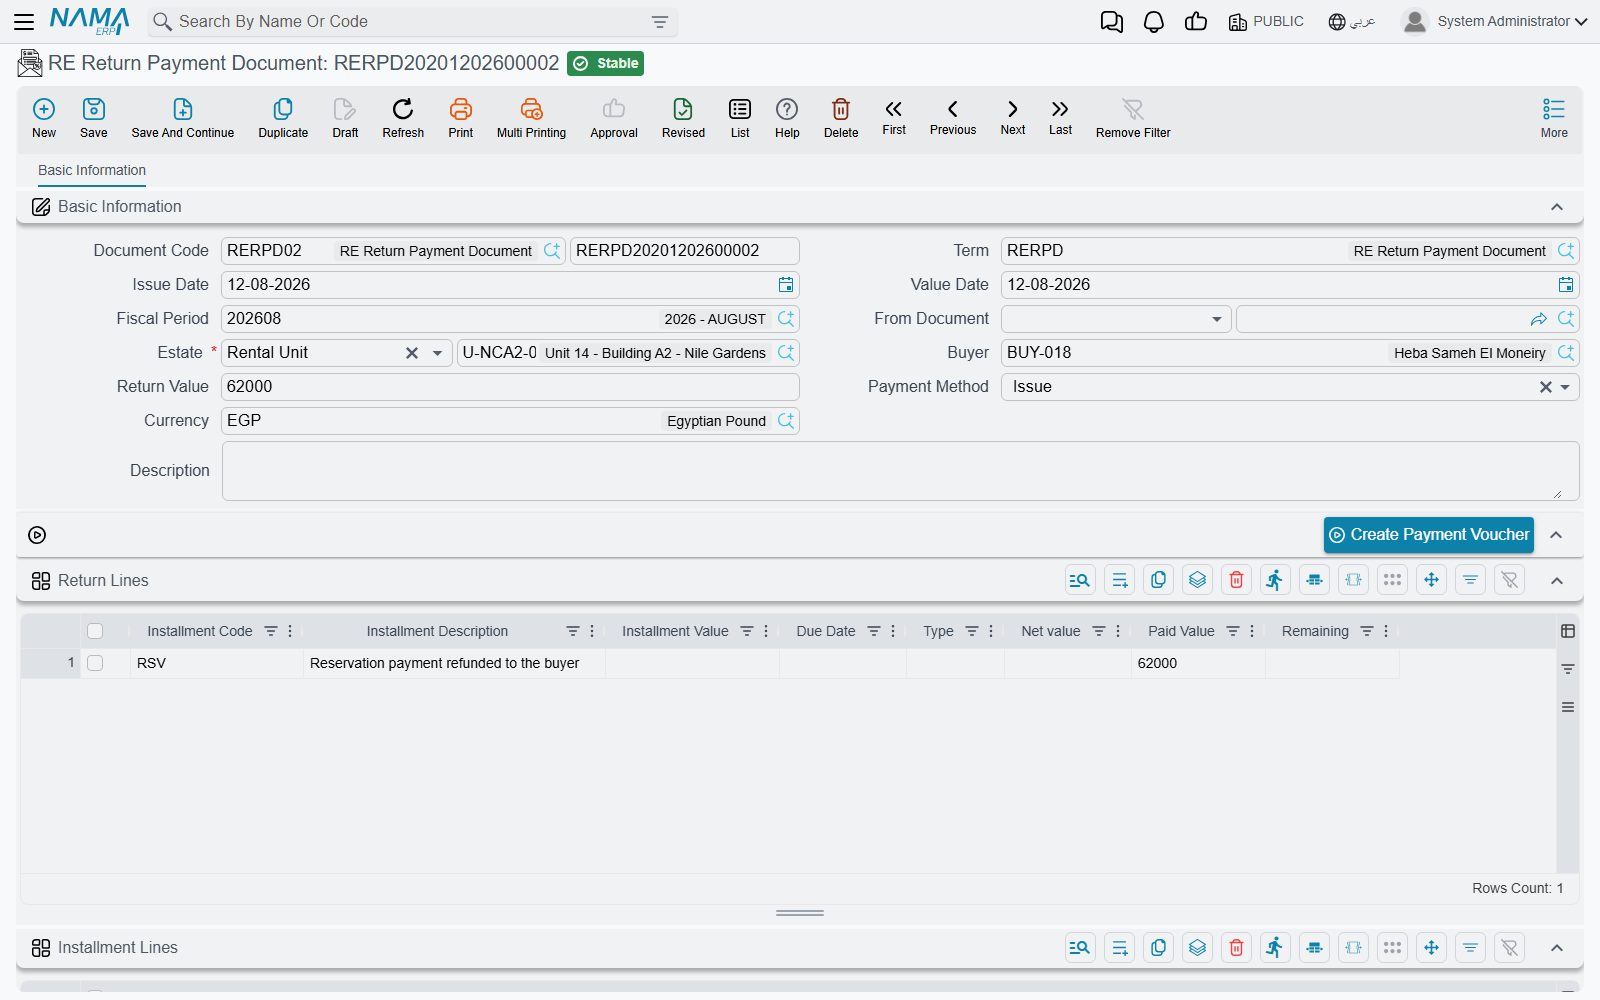The width and height of the screenshot is (1600, 1000).
Task: Open search filter options in top bar
Action: (x=660, y=22)
